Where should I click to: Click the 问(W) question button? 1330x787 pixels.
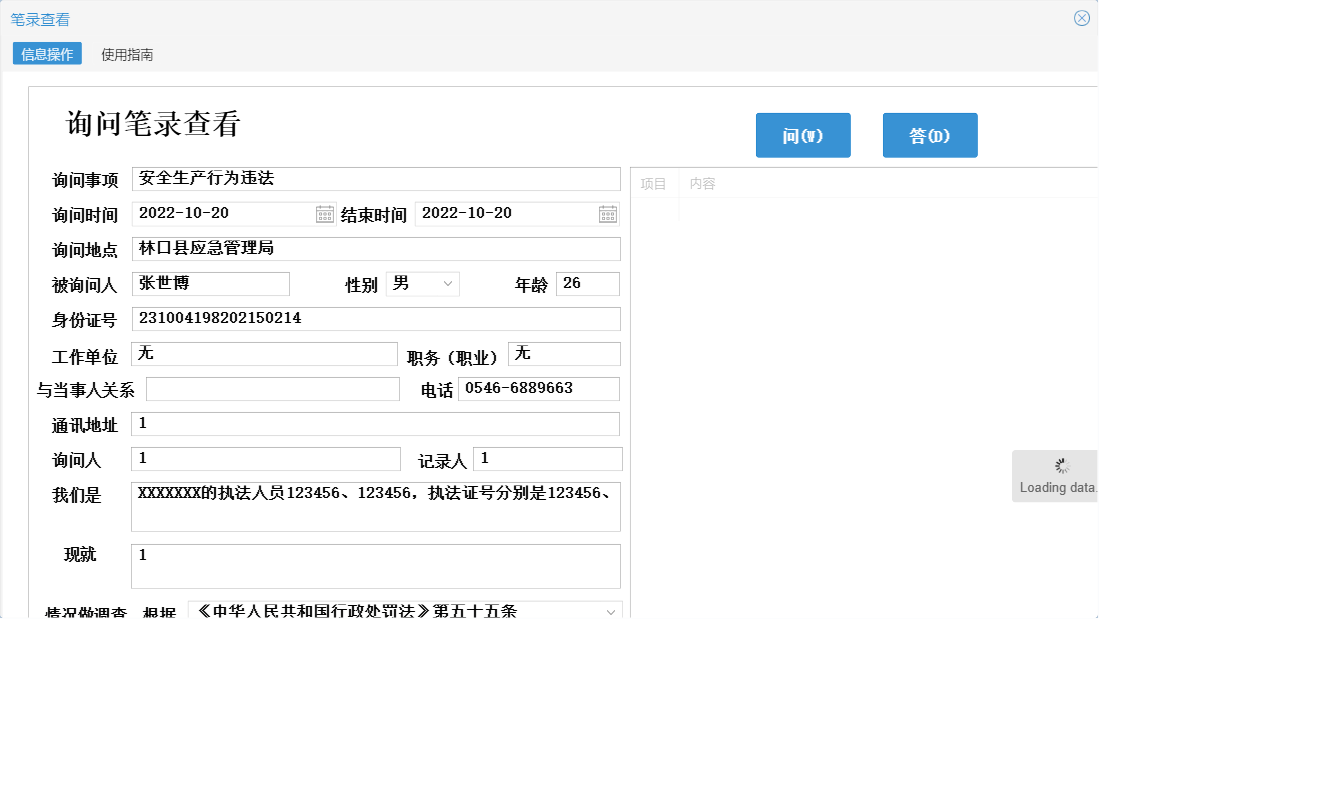pyautogui.click(x=803, y=135)
